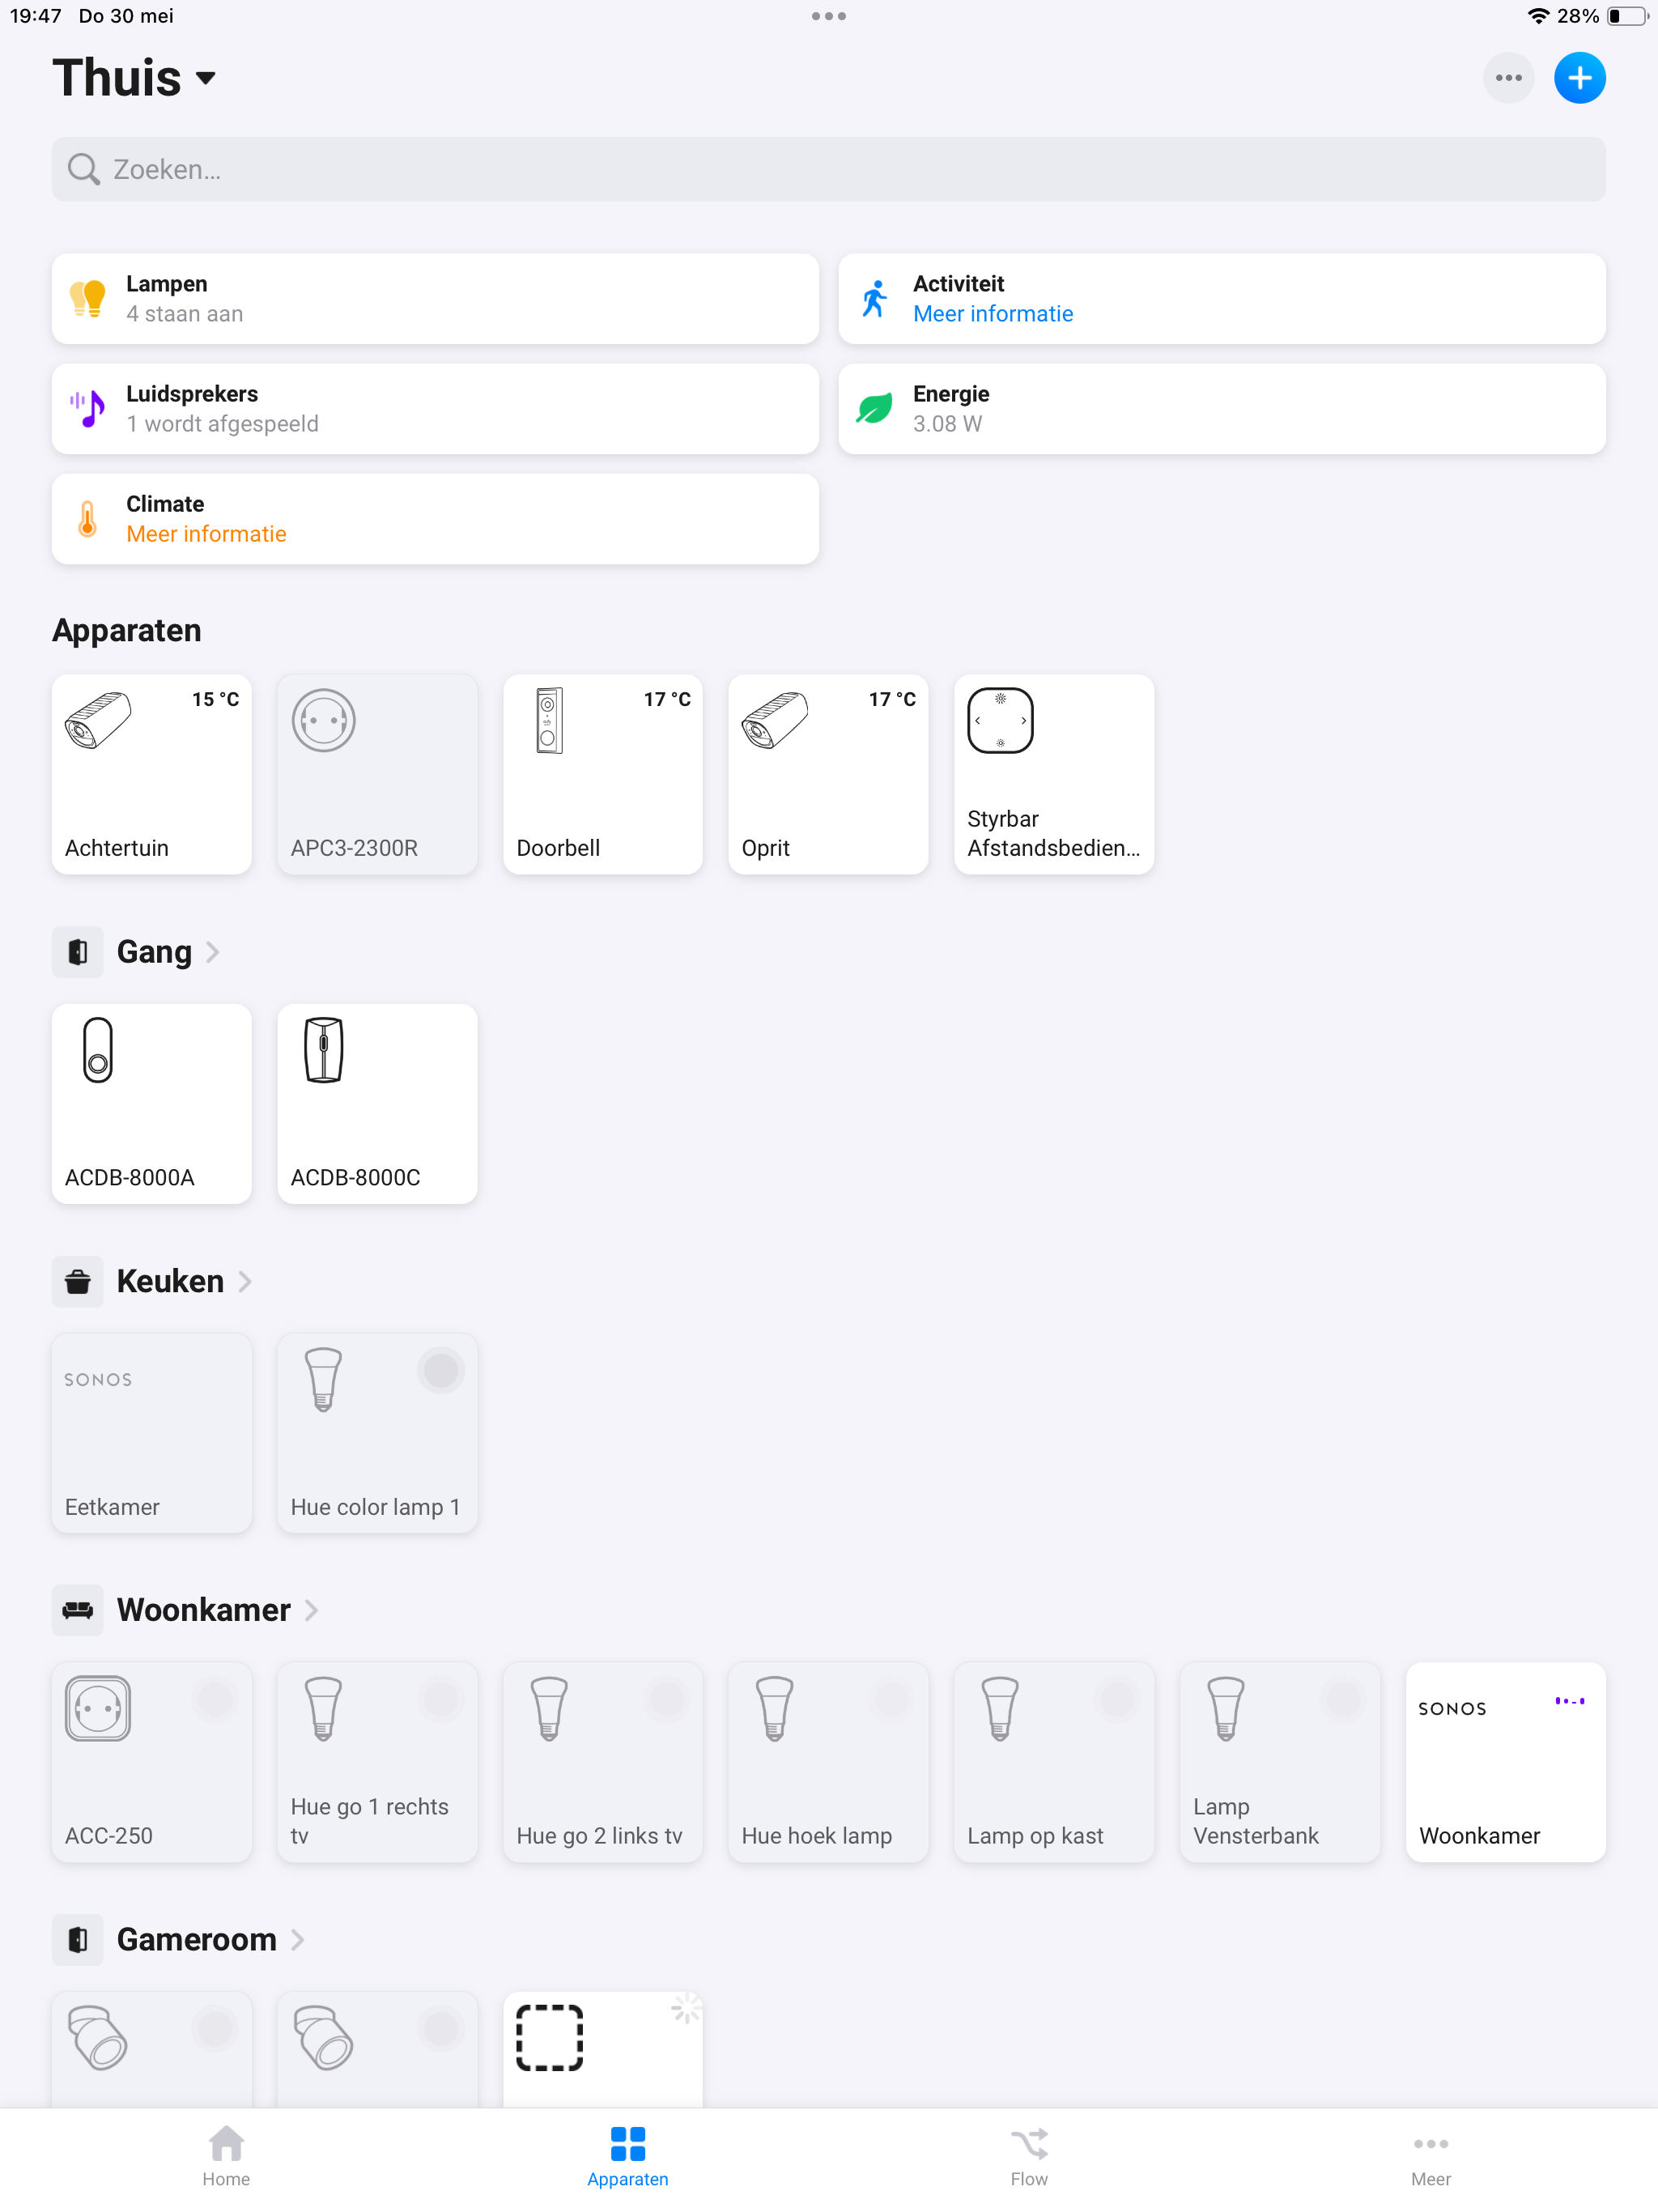Tap the blue plus add device icon
This screenshot has height=2212, width=1658.
(1579, 78)
